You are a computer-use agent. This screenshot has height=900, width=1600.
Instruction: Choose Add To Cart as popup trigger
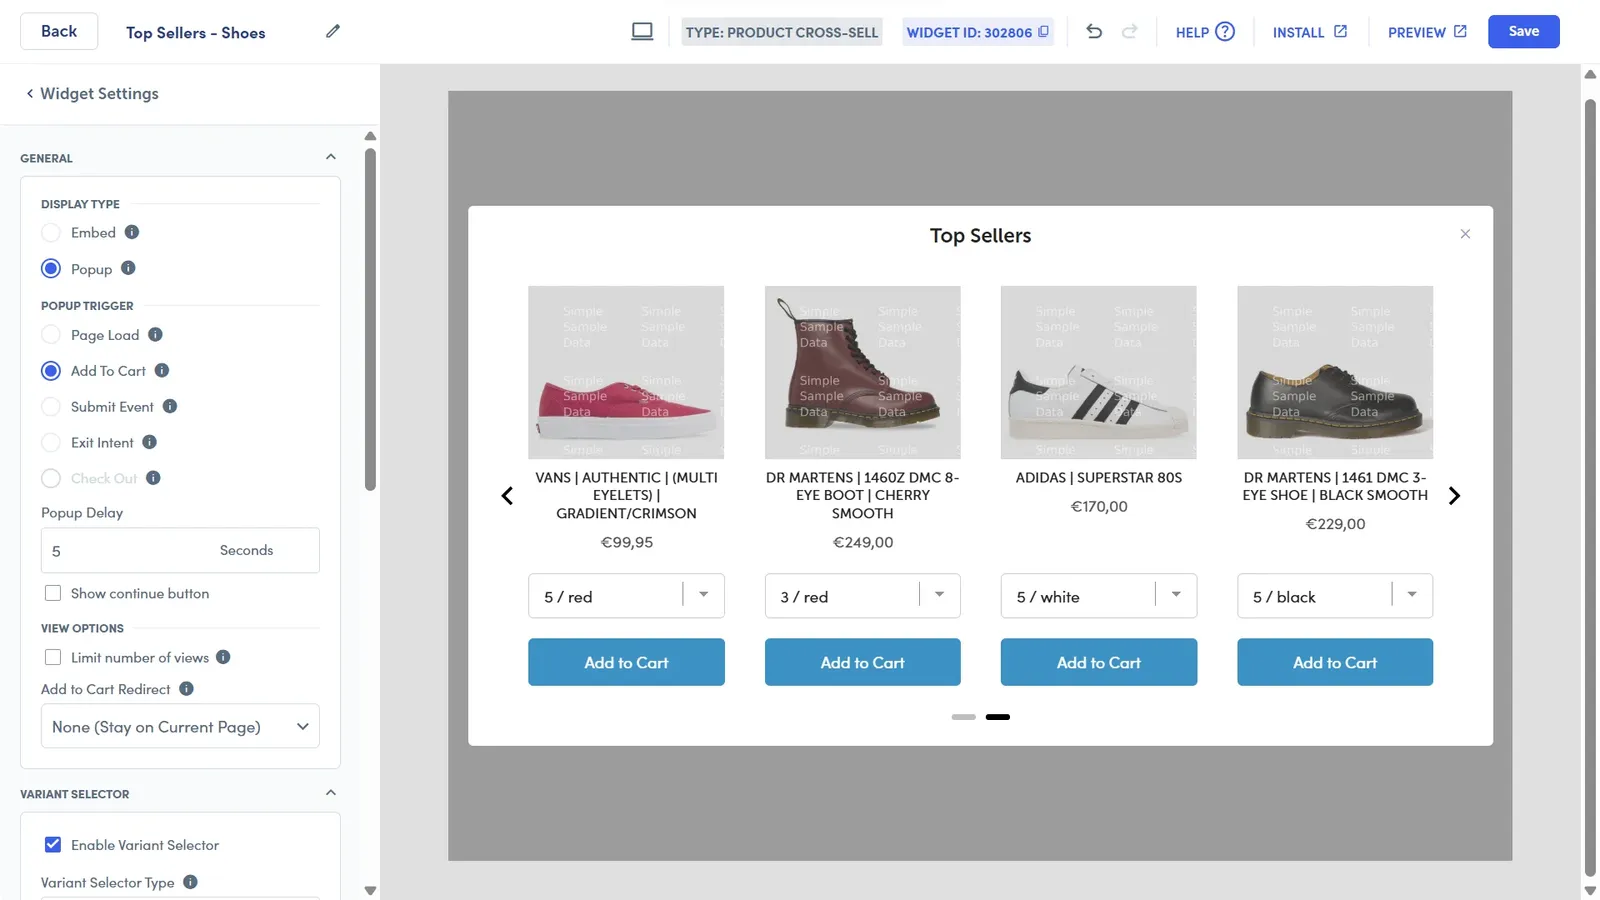click(x=51, y=371)
